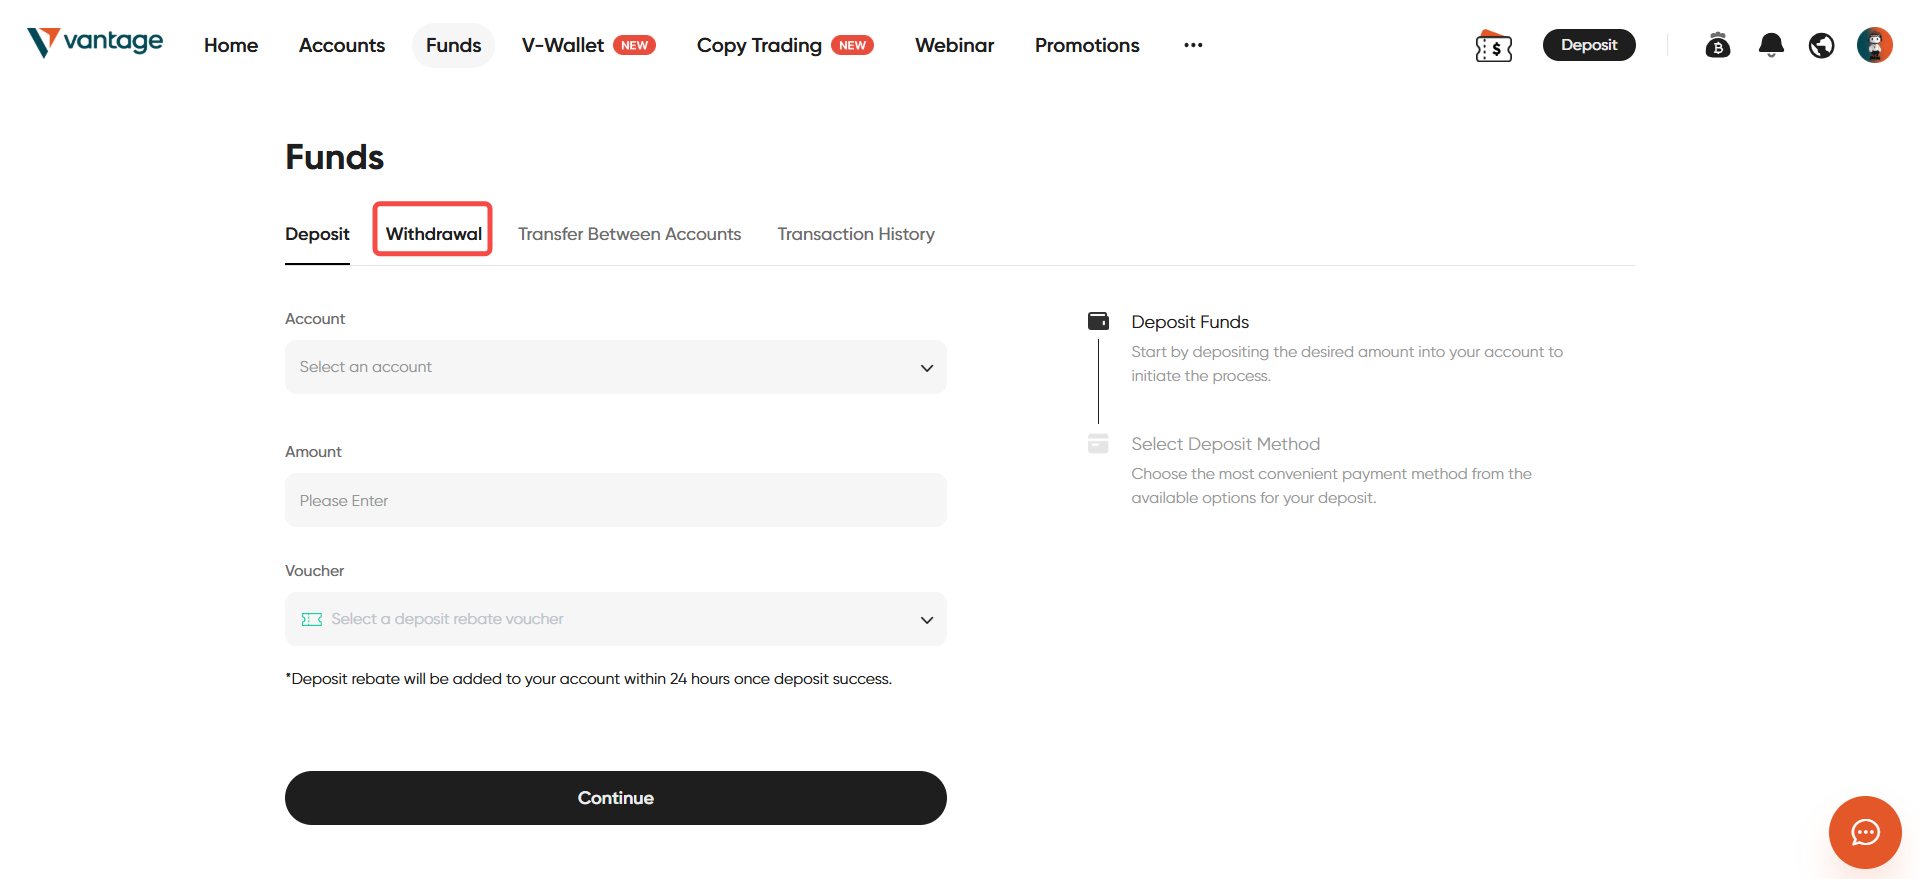Viewport: 1920px width, 879px height.
Task: Open the V-Wallet menu item
Action: (x=563, y=45)
